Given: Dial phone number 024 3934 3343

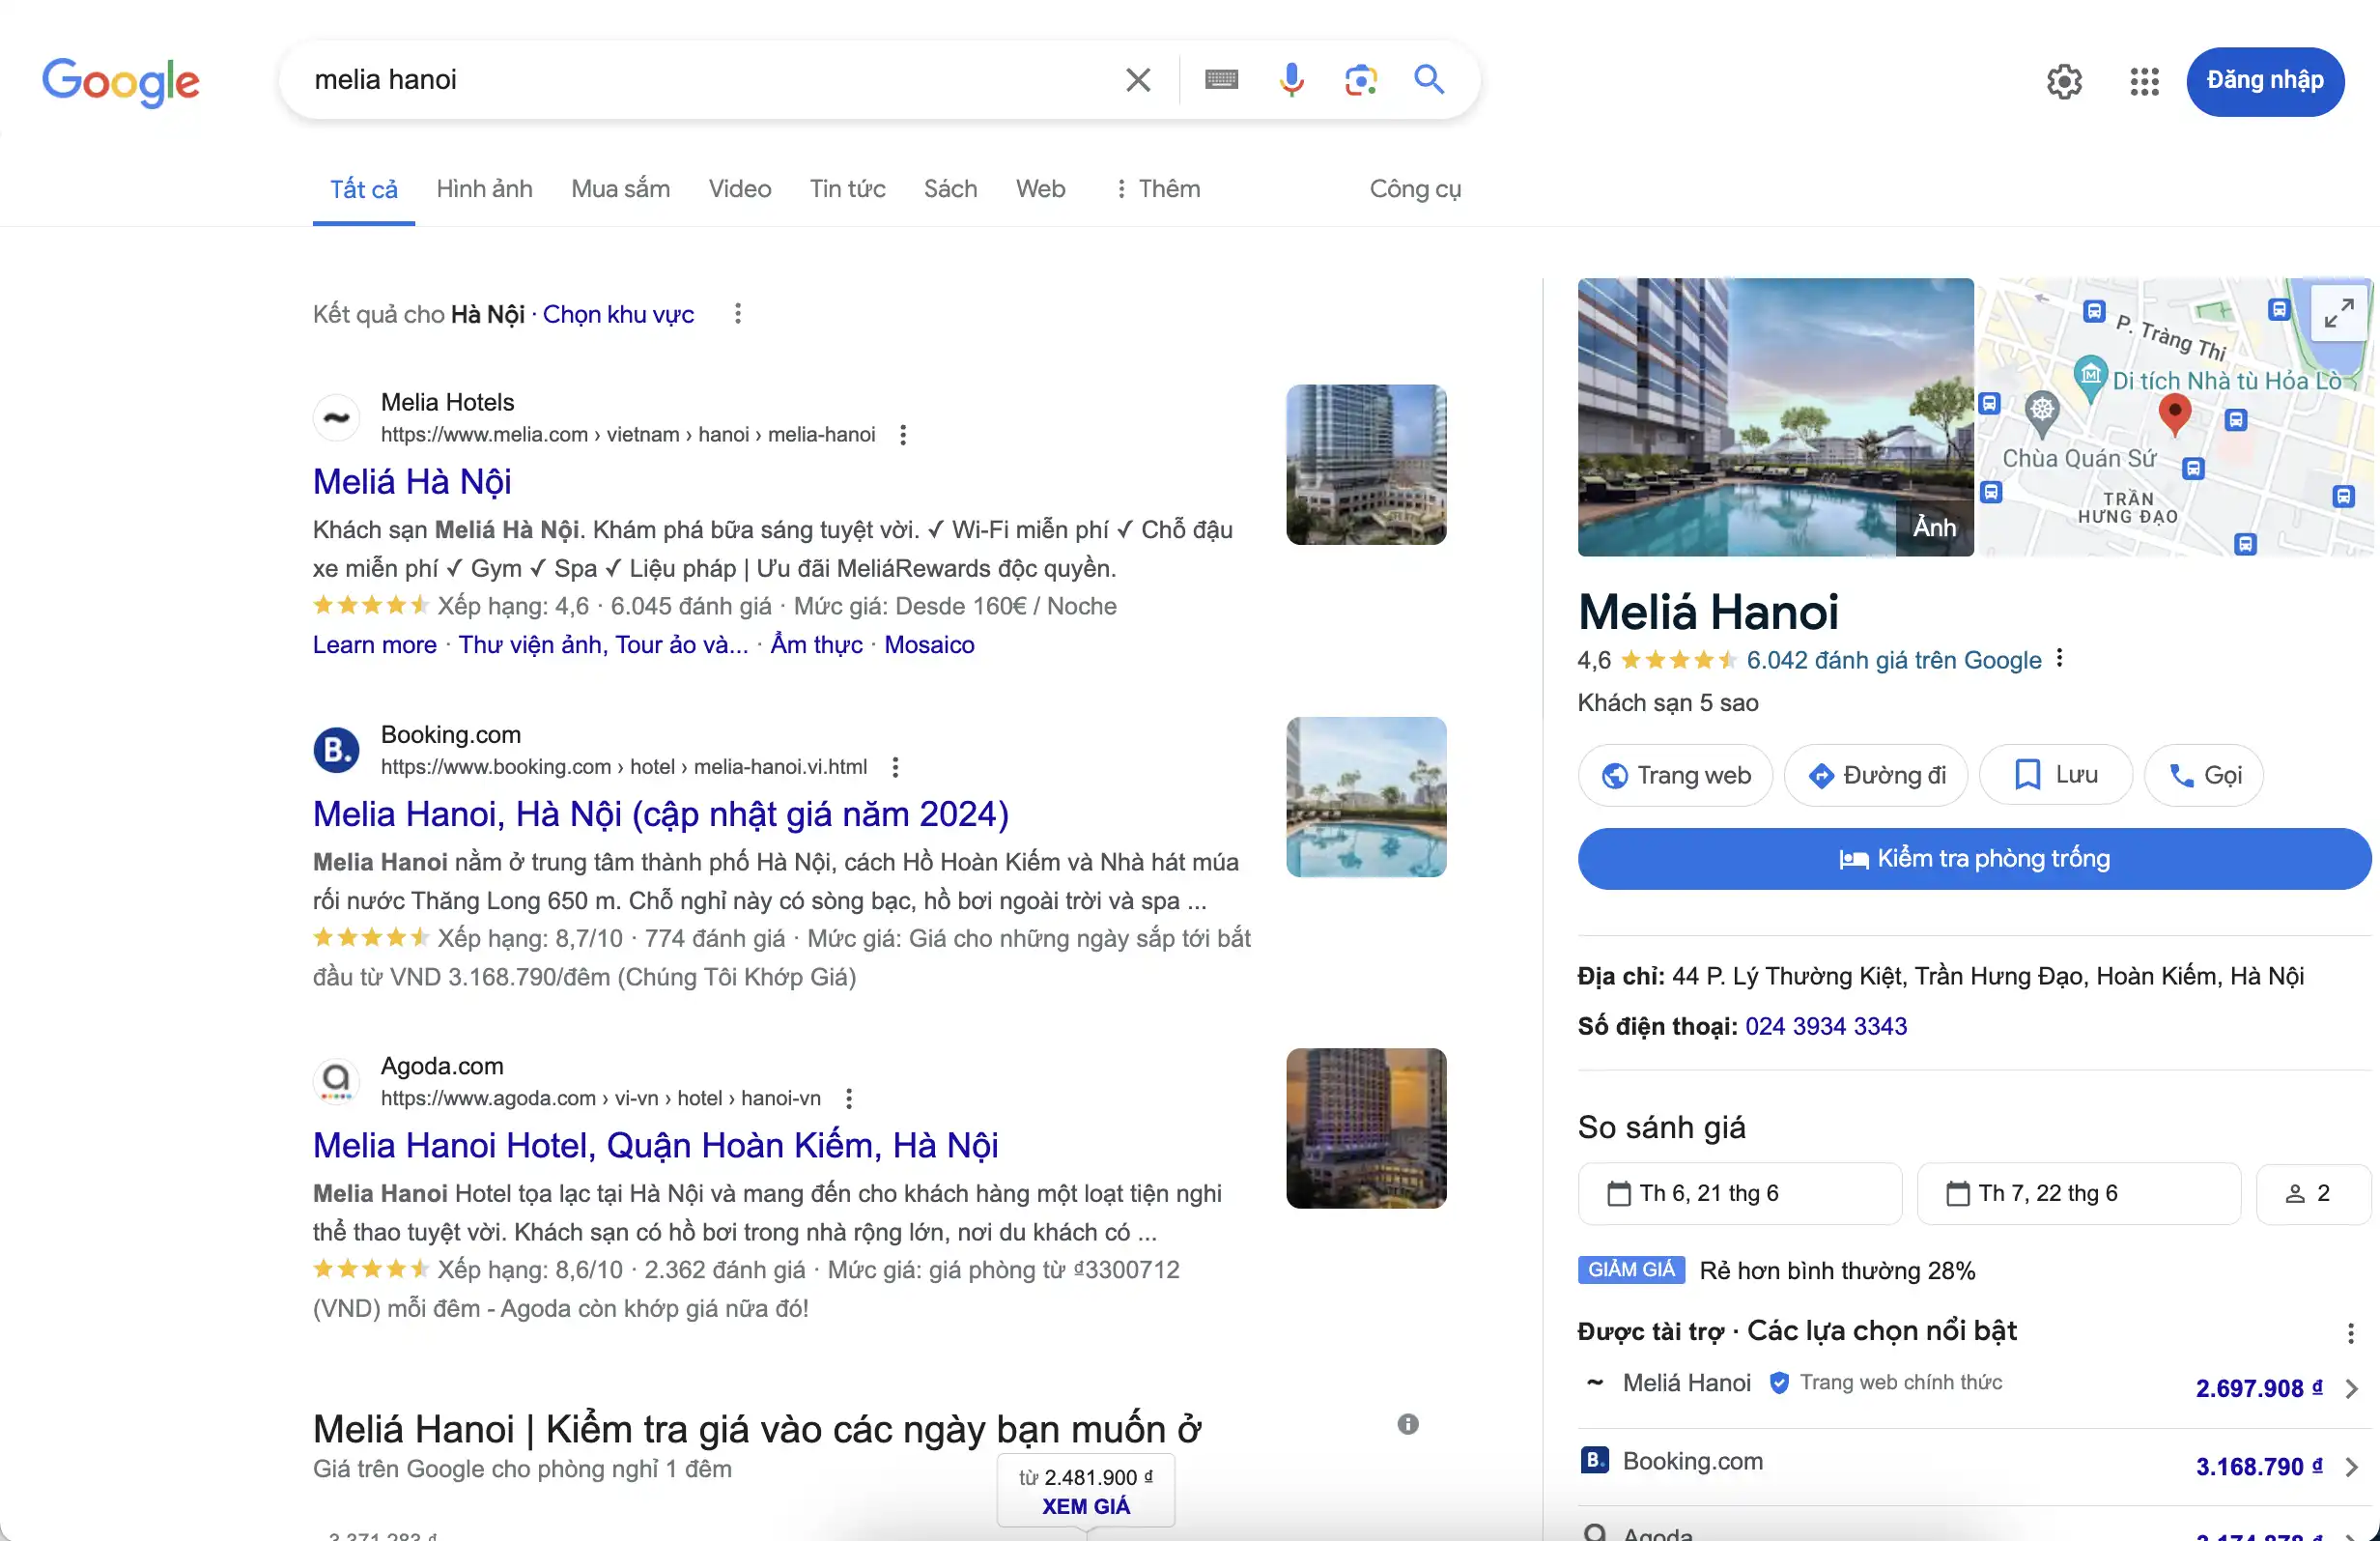Looking at the screenshot, I should pos(1826,1026).
